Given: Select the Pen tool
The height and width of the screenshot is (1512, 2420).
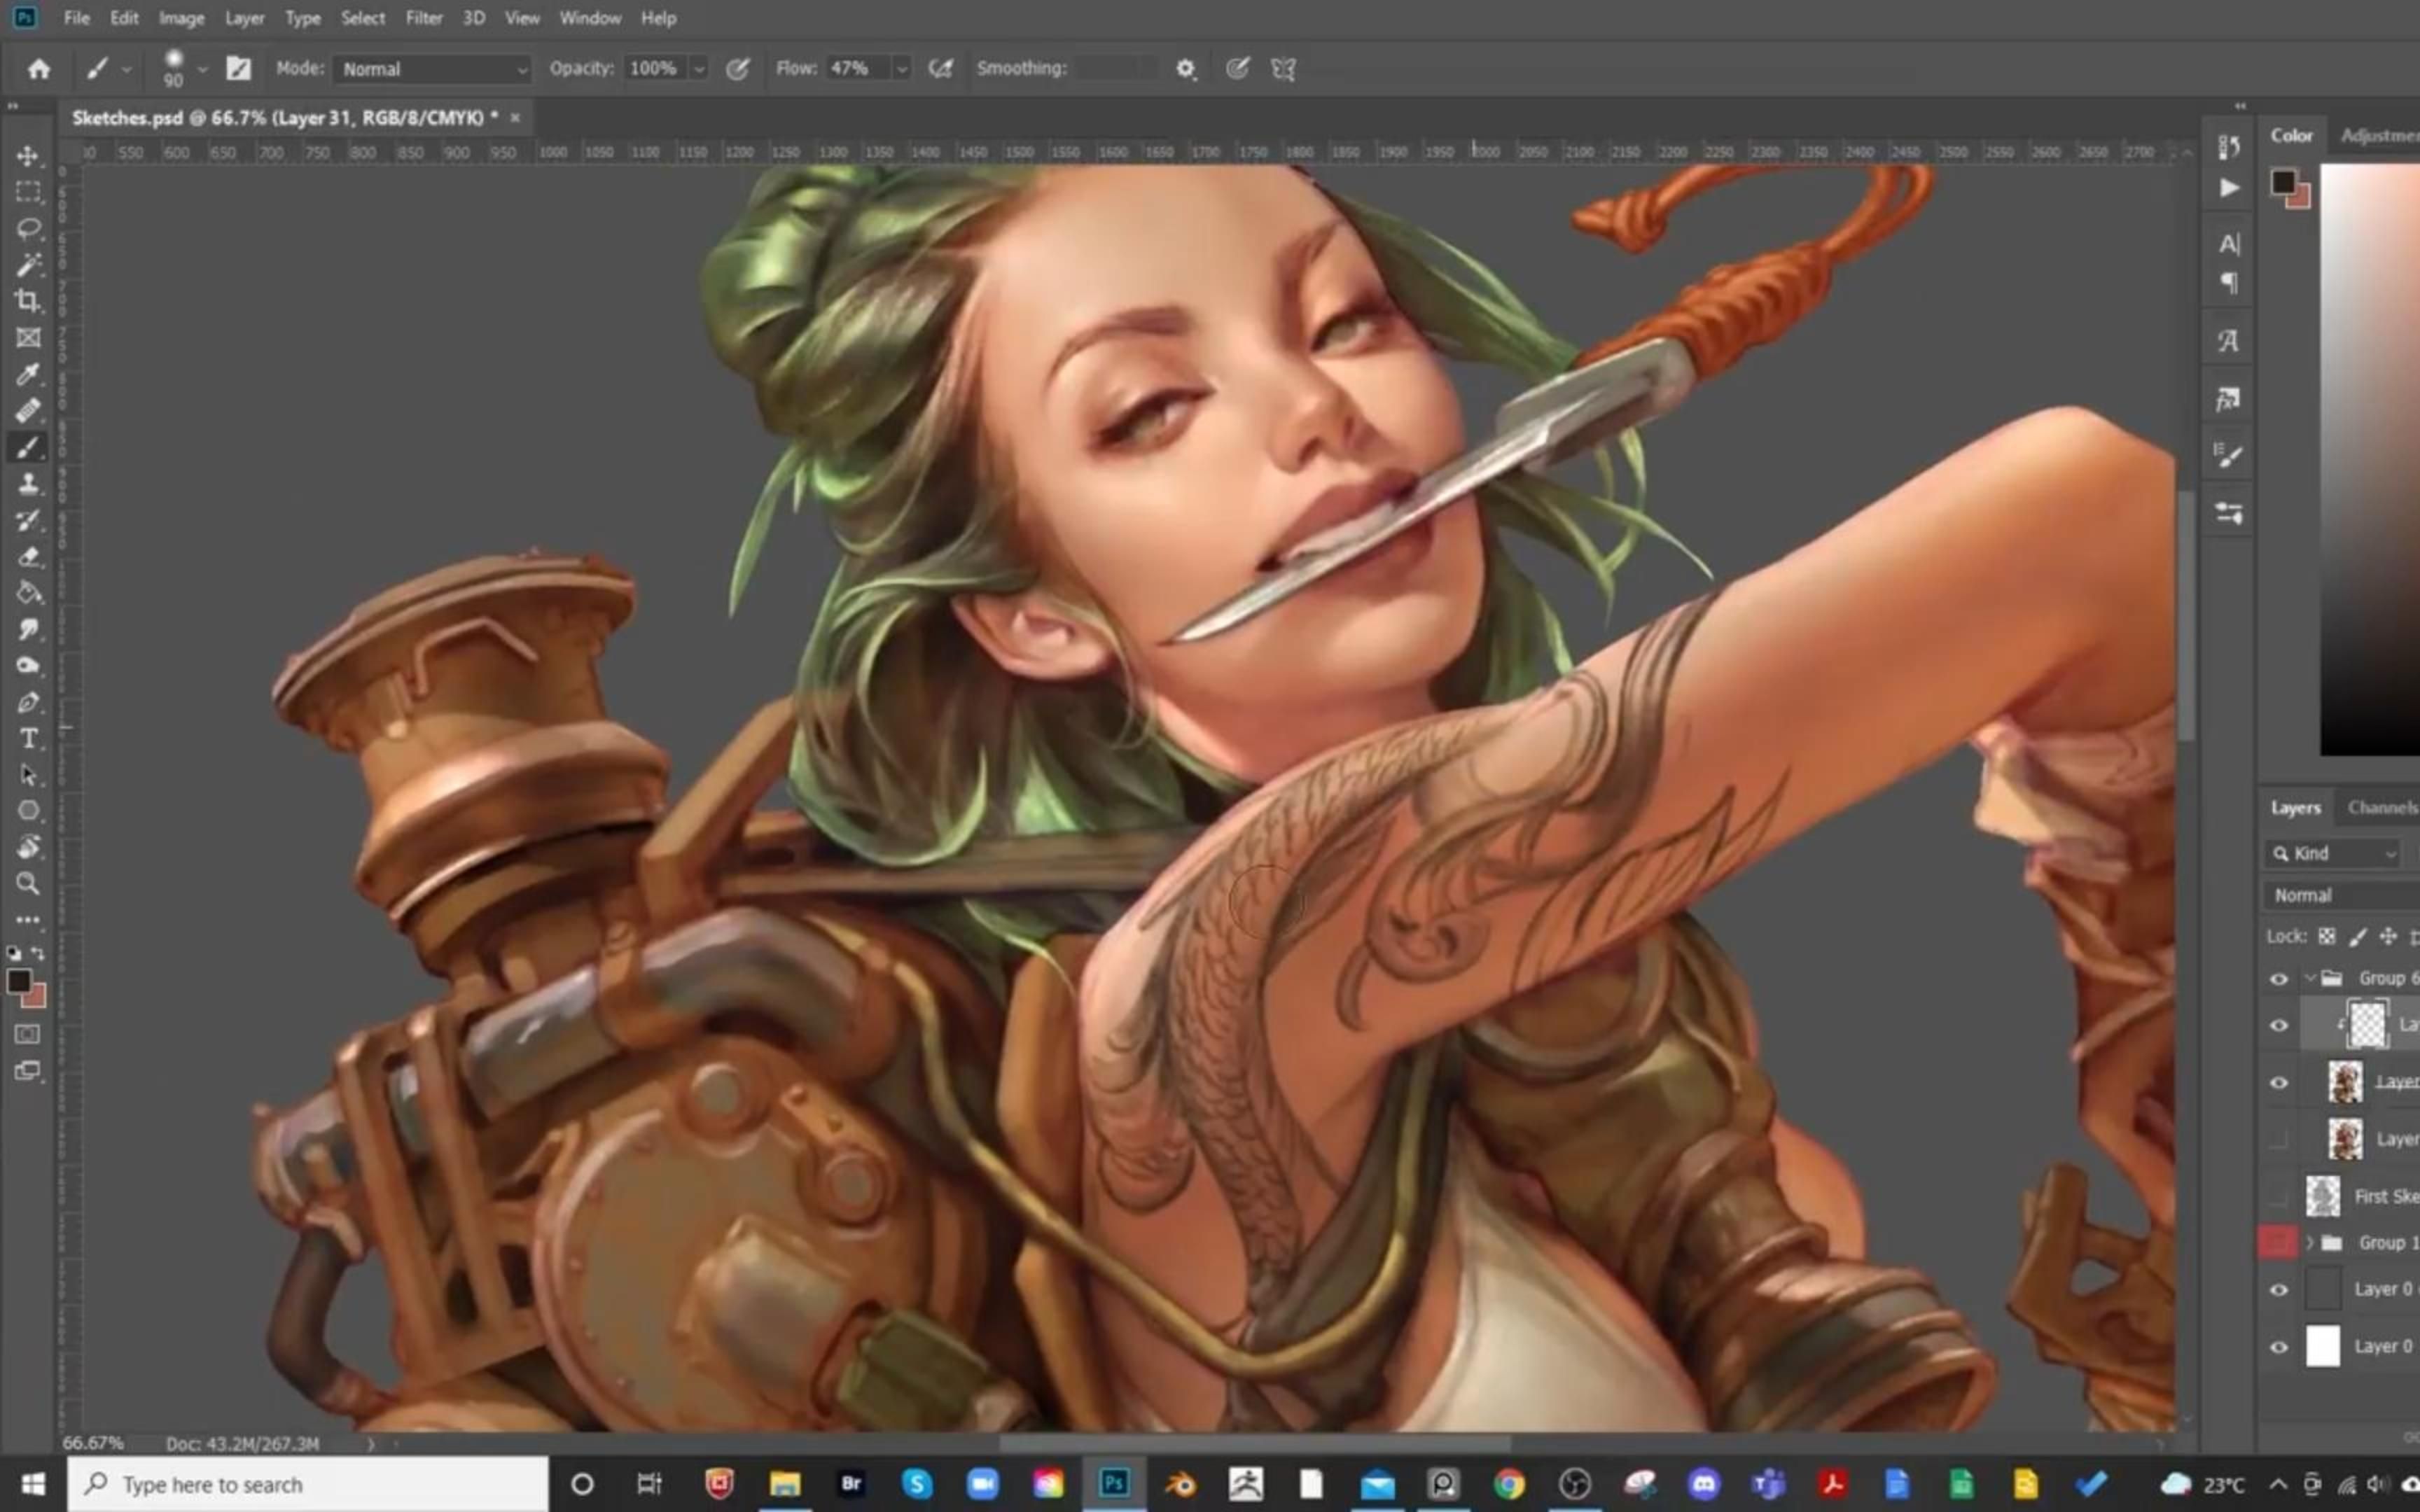Looking at the screenshot, I should [x=28, y=702].
